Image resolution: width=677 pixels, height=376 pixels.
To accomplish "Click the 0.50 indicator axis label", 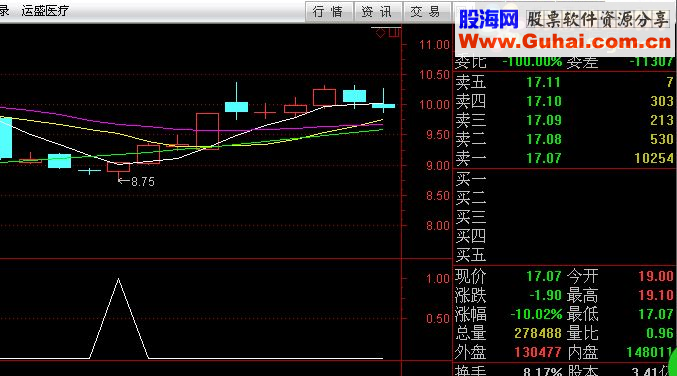I will 438,319.
